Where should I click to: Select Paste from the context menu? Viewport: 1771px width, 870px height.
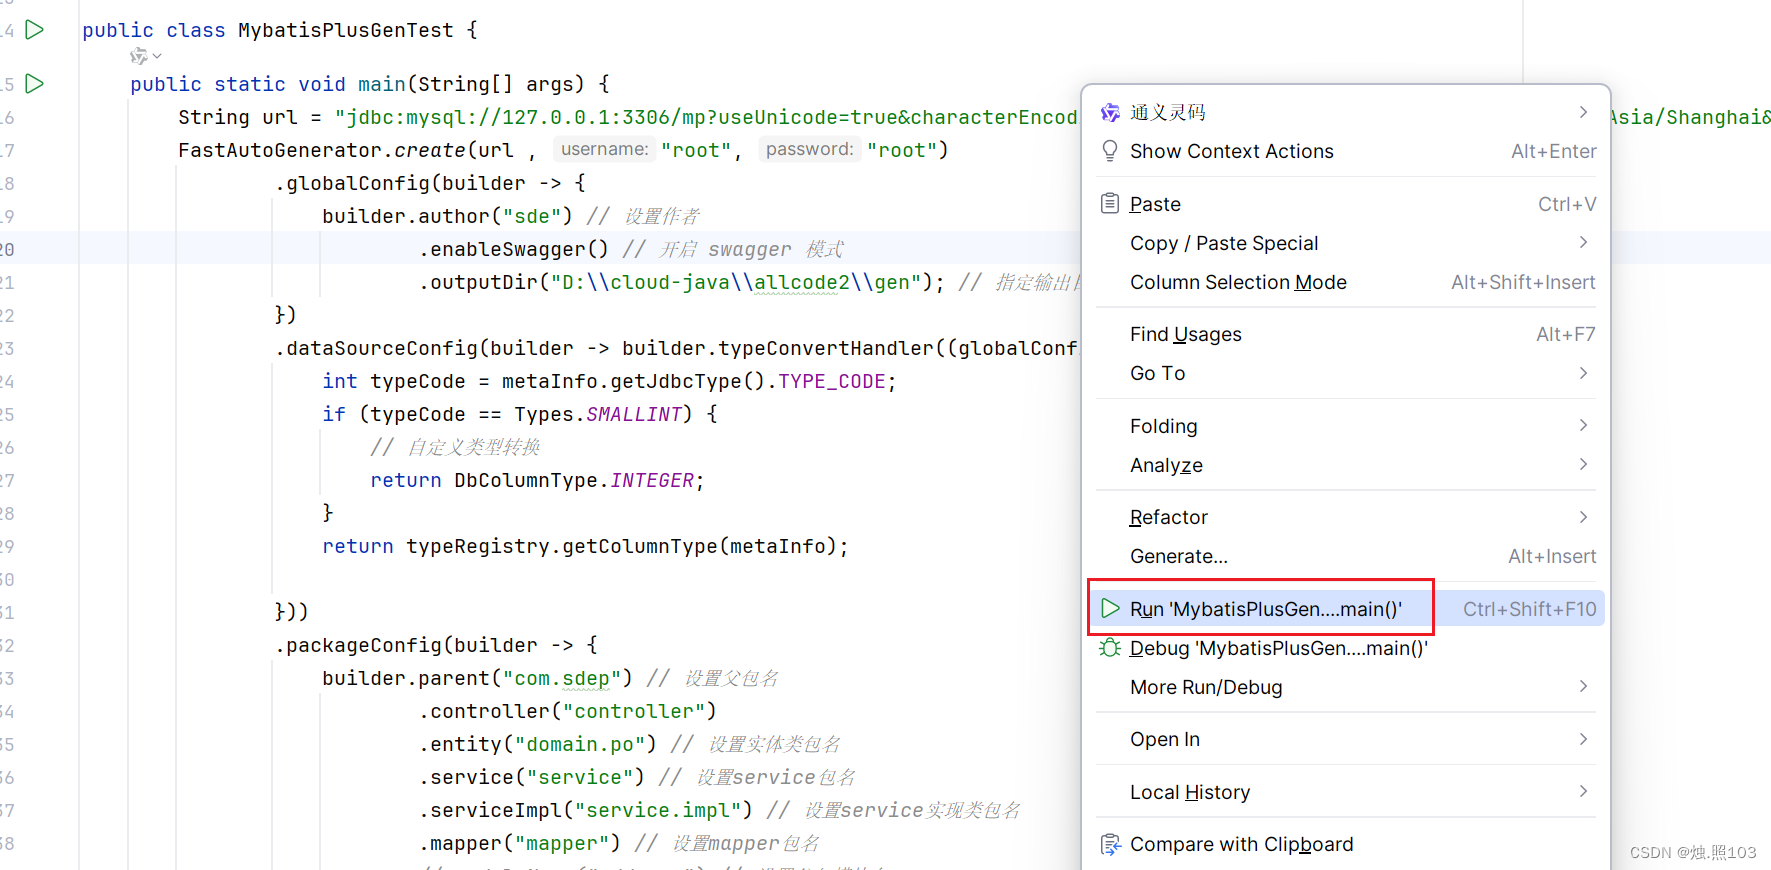click(x=1346, y=204)
